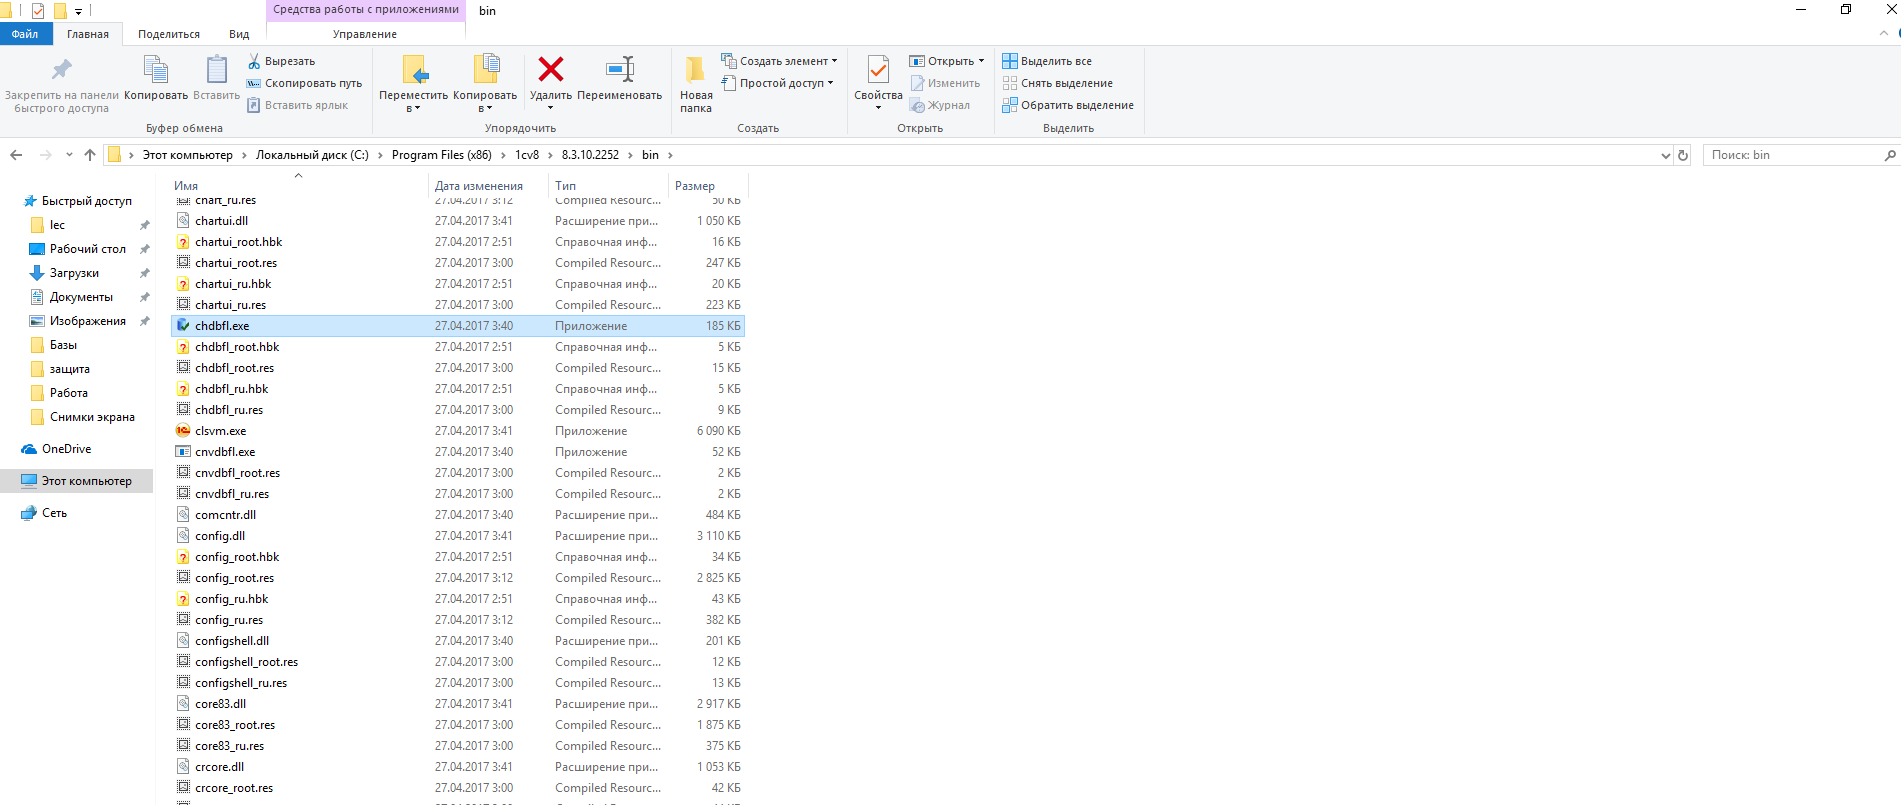The height and width of the screenshot is (805, 1901).
Task: Click the Copy (Копировать) clipboard icon
Action: 156,70
